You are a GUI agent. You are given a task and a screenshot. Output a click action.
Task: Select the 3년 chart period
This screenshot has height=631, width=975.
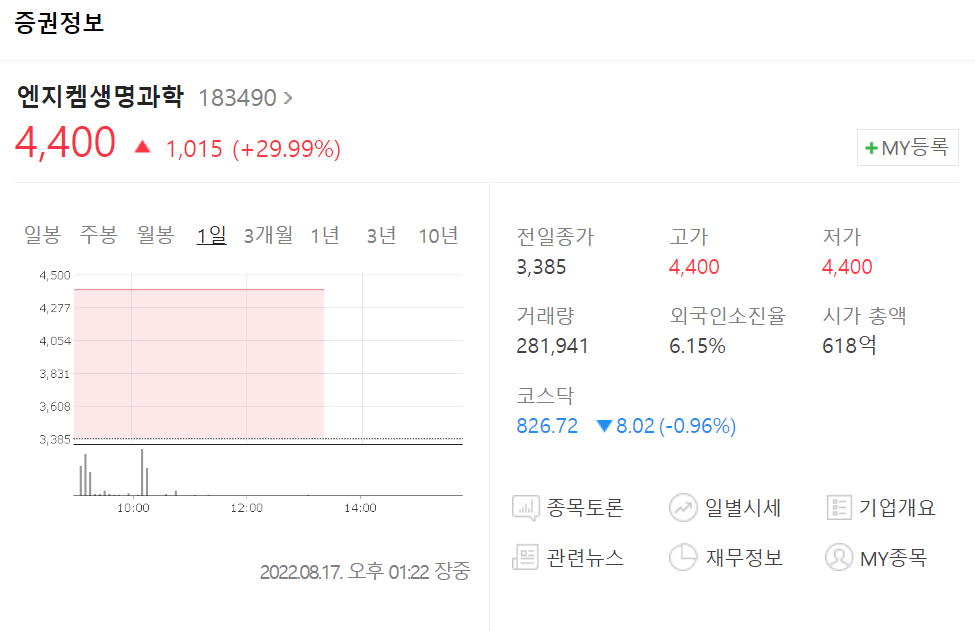381,235
